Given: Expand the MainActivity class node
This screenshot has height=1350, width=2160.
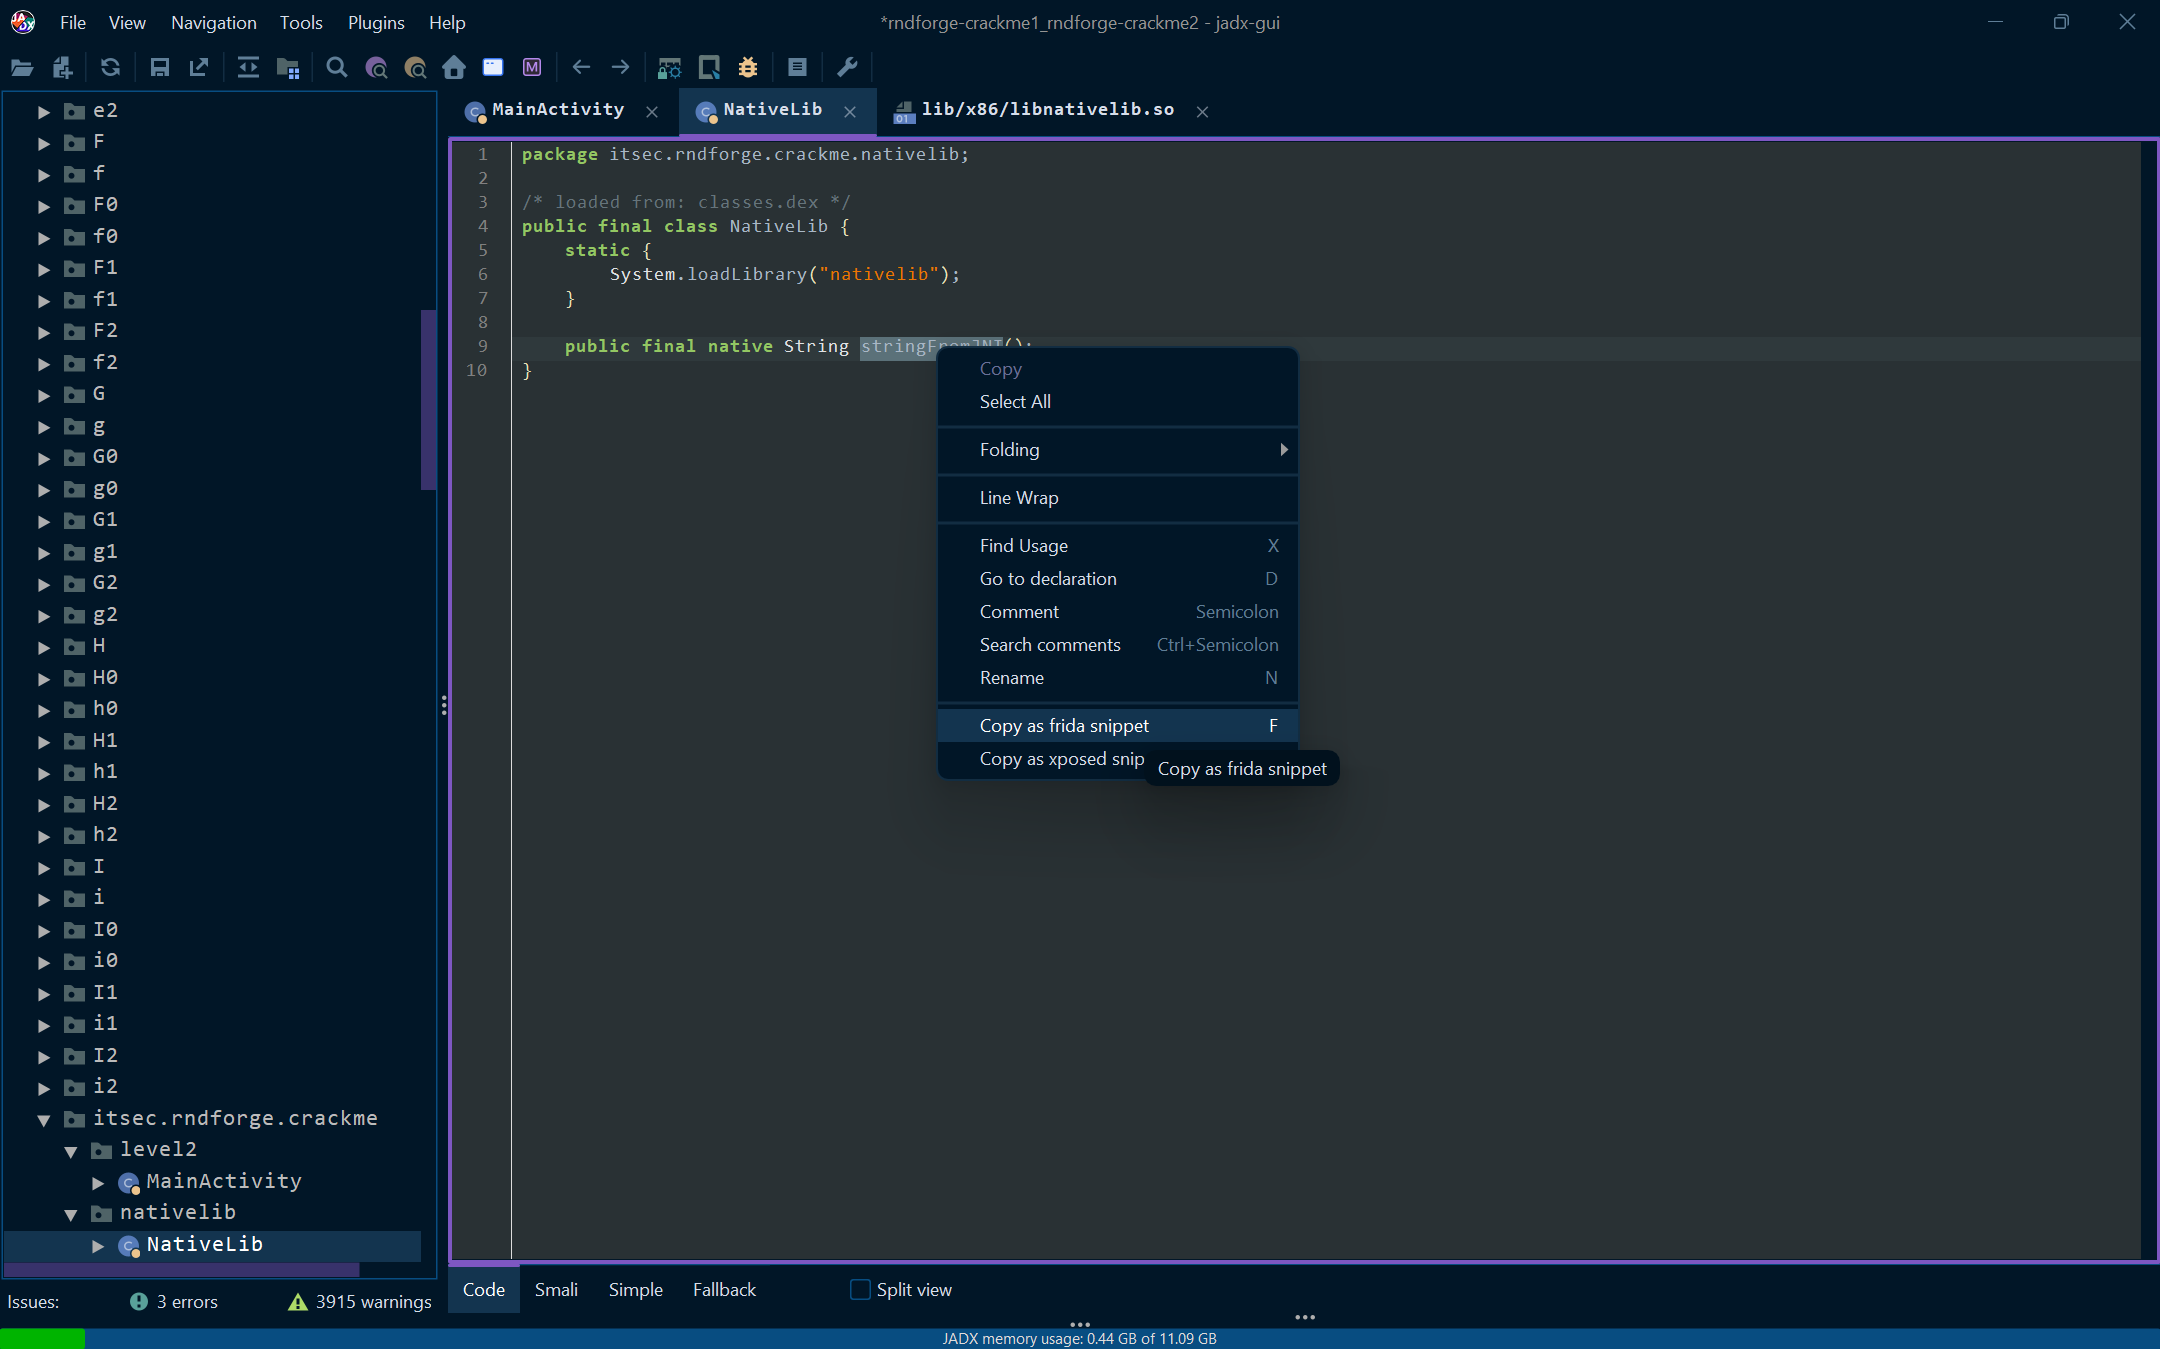Looking at the screenshot, I should [98, 1182].
